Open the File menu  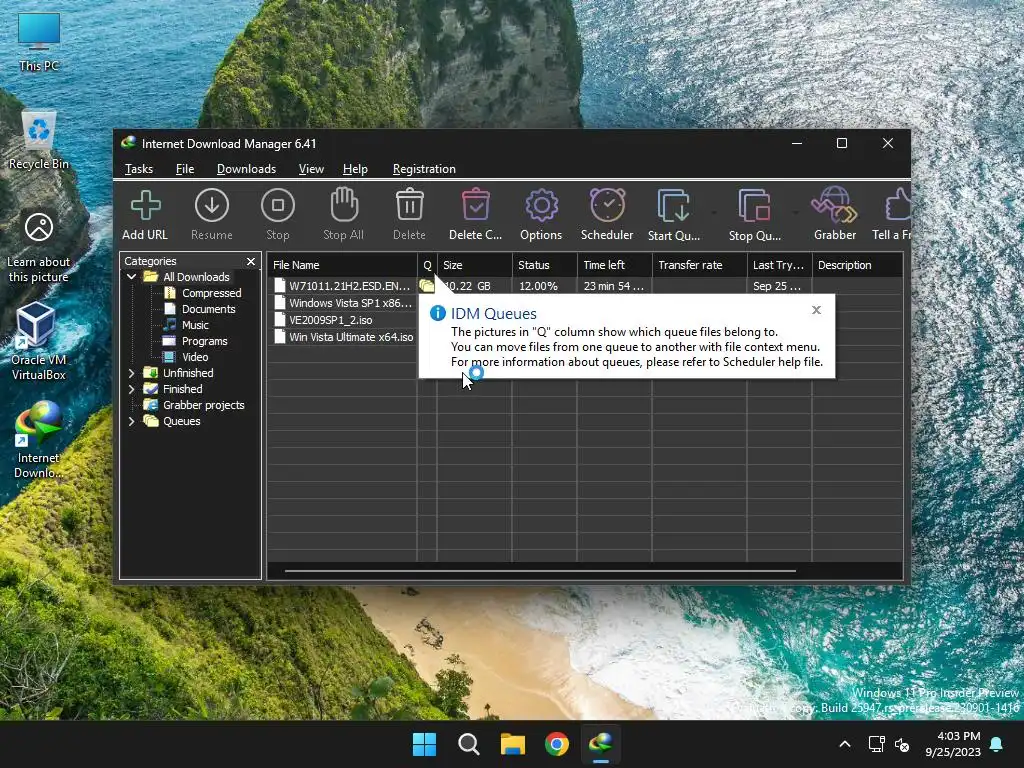click(185, 168)
